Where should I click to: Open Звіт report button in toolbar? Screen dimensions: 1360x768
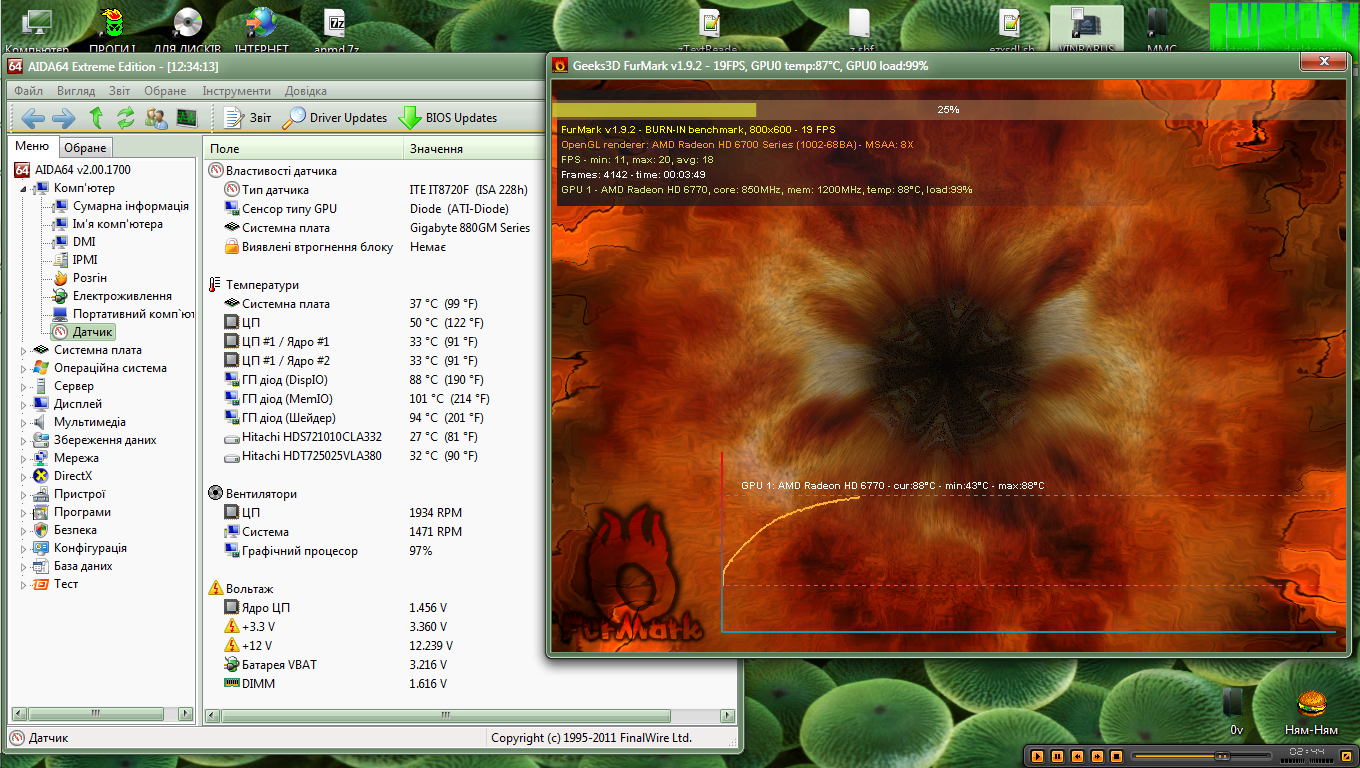248,118
